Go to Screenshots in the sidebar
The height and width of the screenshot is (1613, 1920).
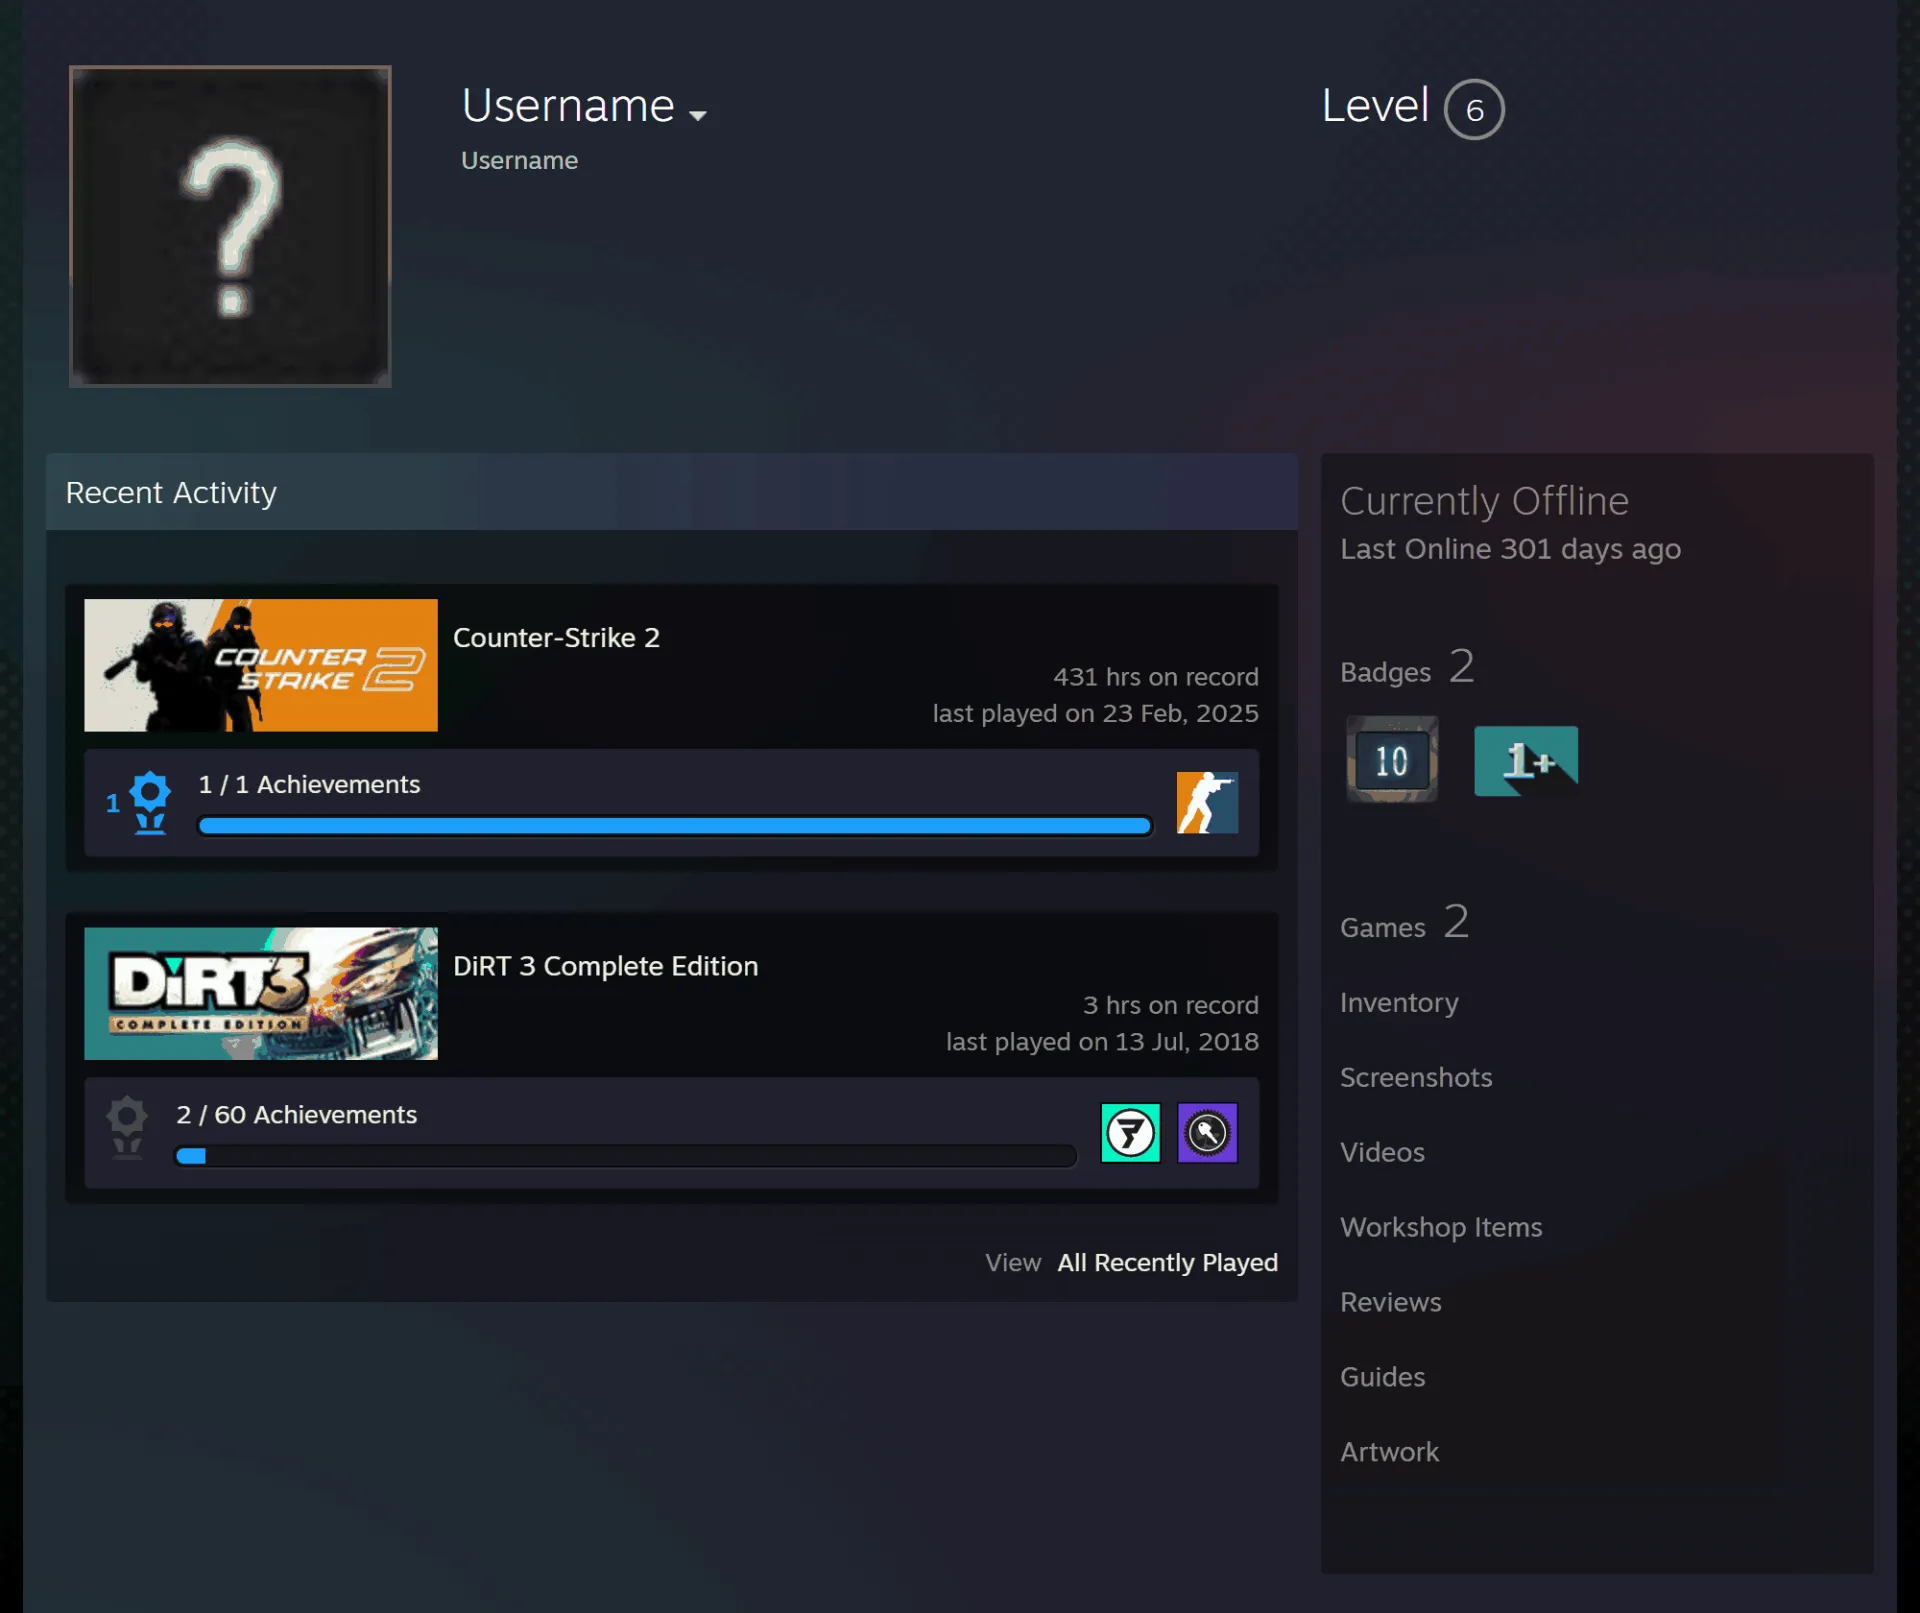(1415, 1077)
